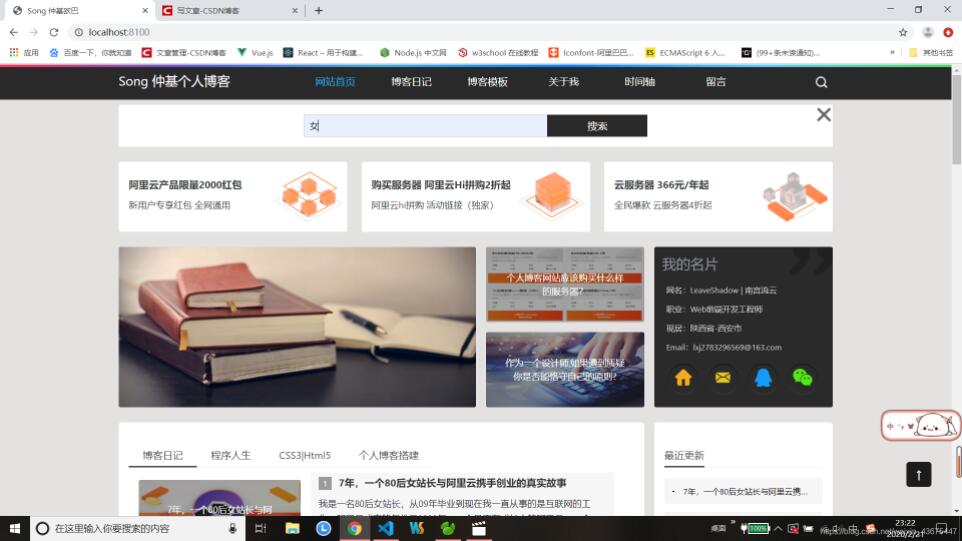Go back with browser back arrow
Image resolution: width=962 pixels, height=541 pixels.
tap(13, 32)
